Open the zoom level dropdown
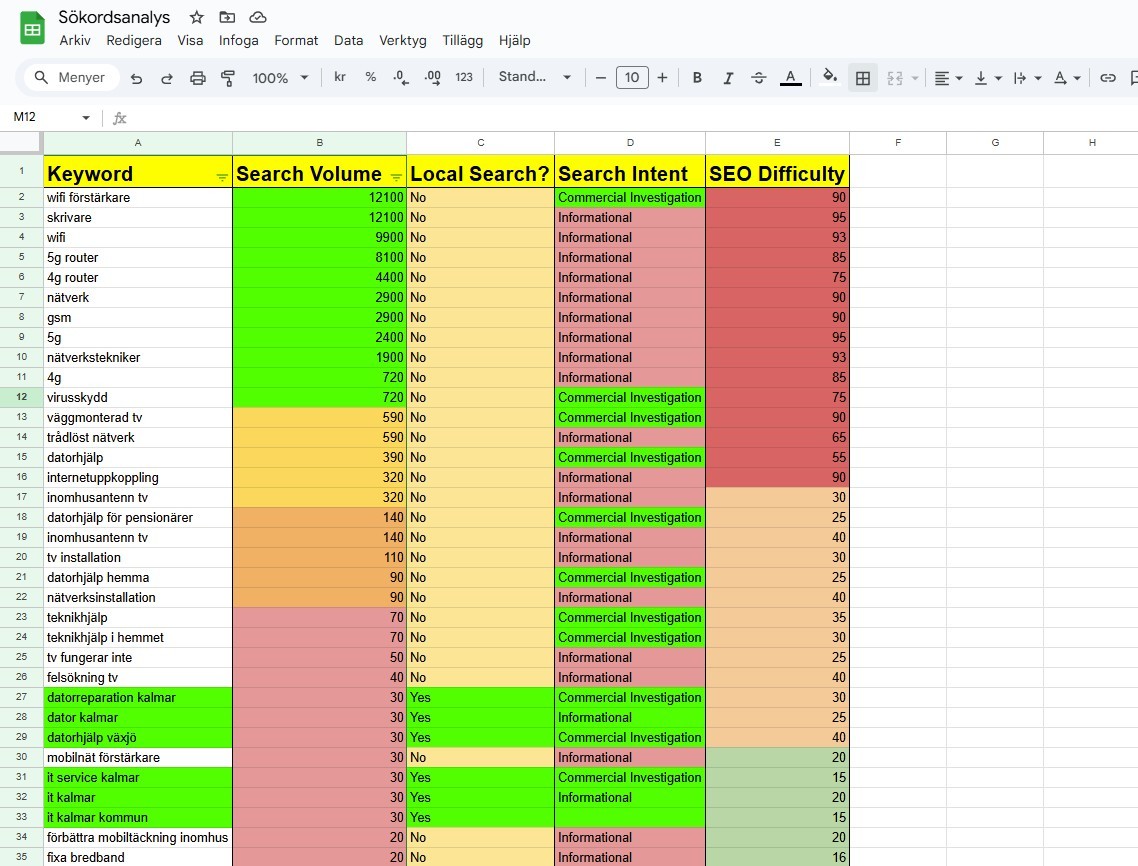1138x866 pixels. tap(280, 78)
